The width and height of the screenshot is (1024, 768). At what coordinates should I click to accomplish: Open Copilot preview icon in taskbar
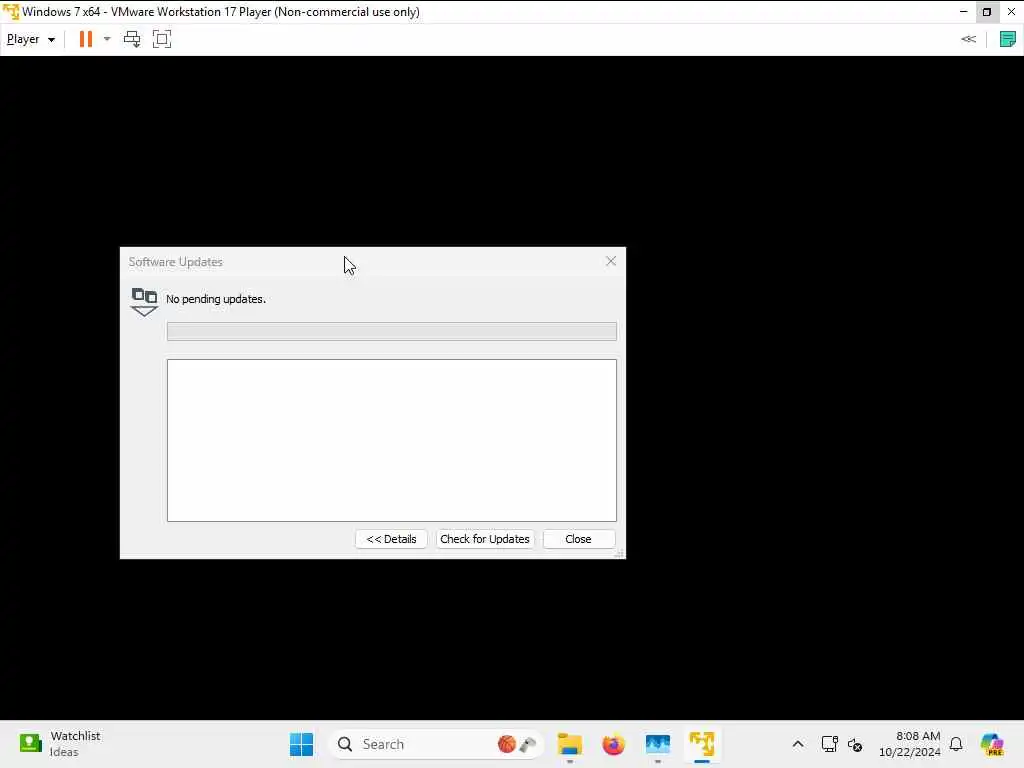(992, 744)
